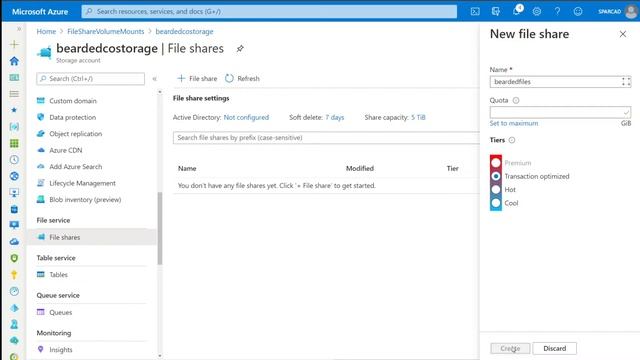Go to Home icon in sidebar
The height and width of the screenshot is (360, 640).
(14, 61)
